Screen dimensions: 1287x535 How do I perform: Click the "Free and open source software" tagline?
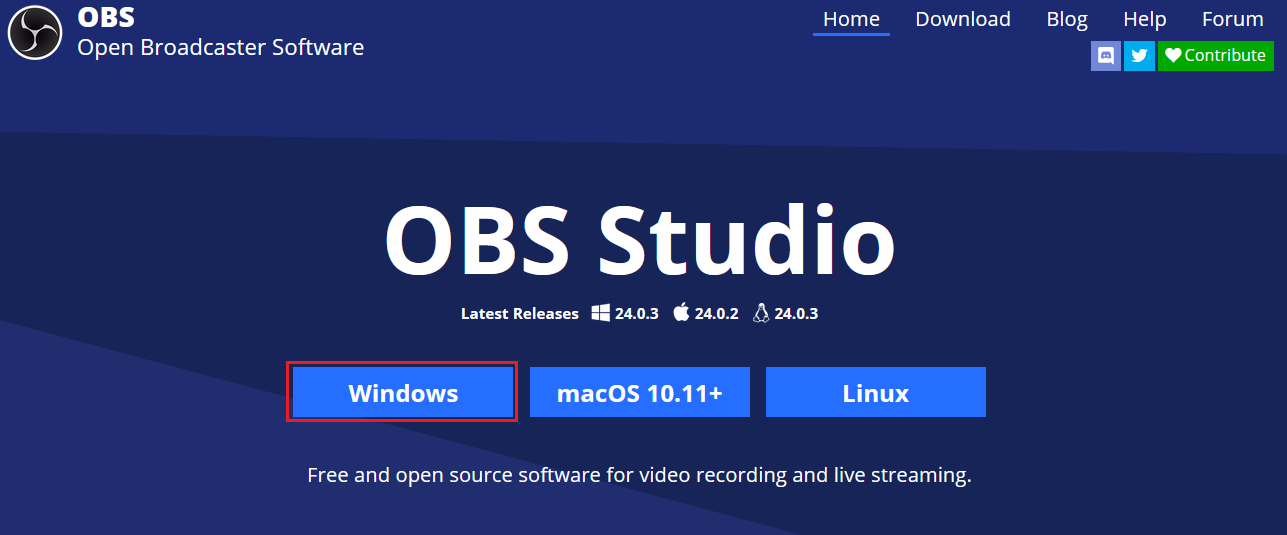pos(639,474)
